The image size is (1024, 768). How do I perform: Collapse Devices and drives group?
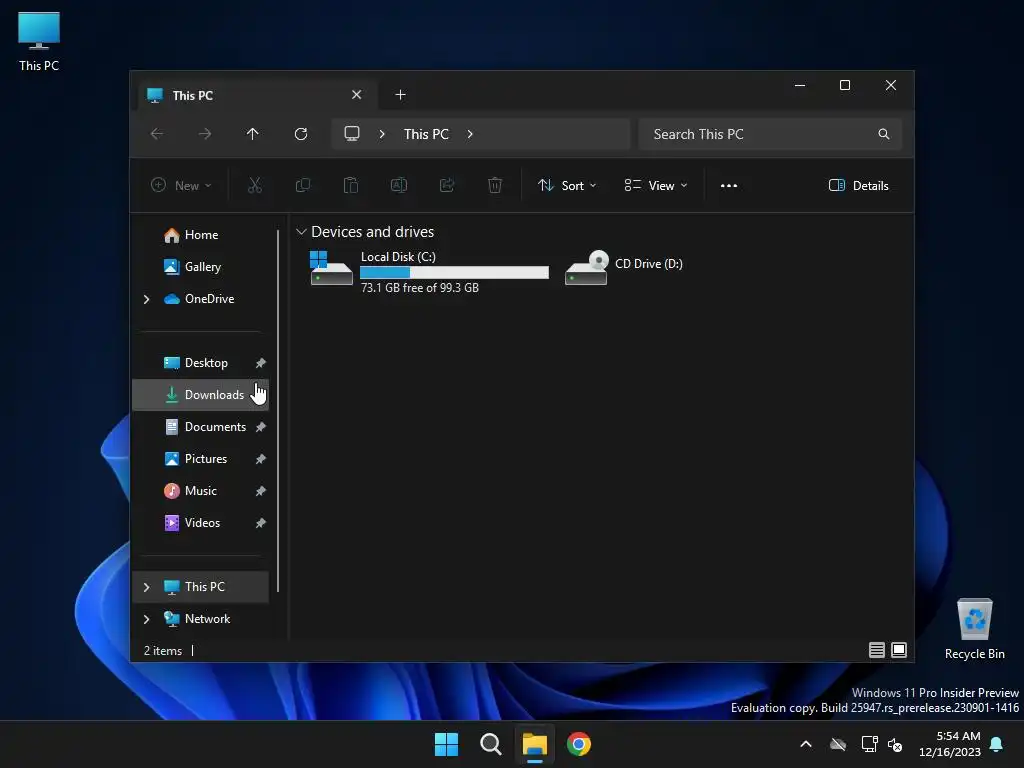[x=301, y=232]
